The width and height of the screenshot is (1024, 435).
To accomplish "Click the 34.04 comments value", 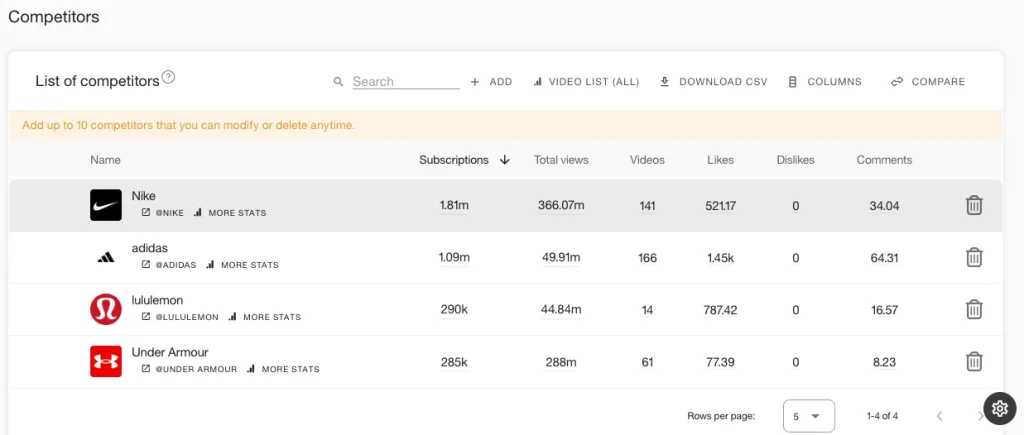I will point(884,206).
